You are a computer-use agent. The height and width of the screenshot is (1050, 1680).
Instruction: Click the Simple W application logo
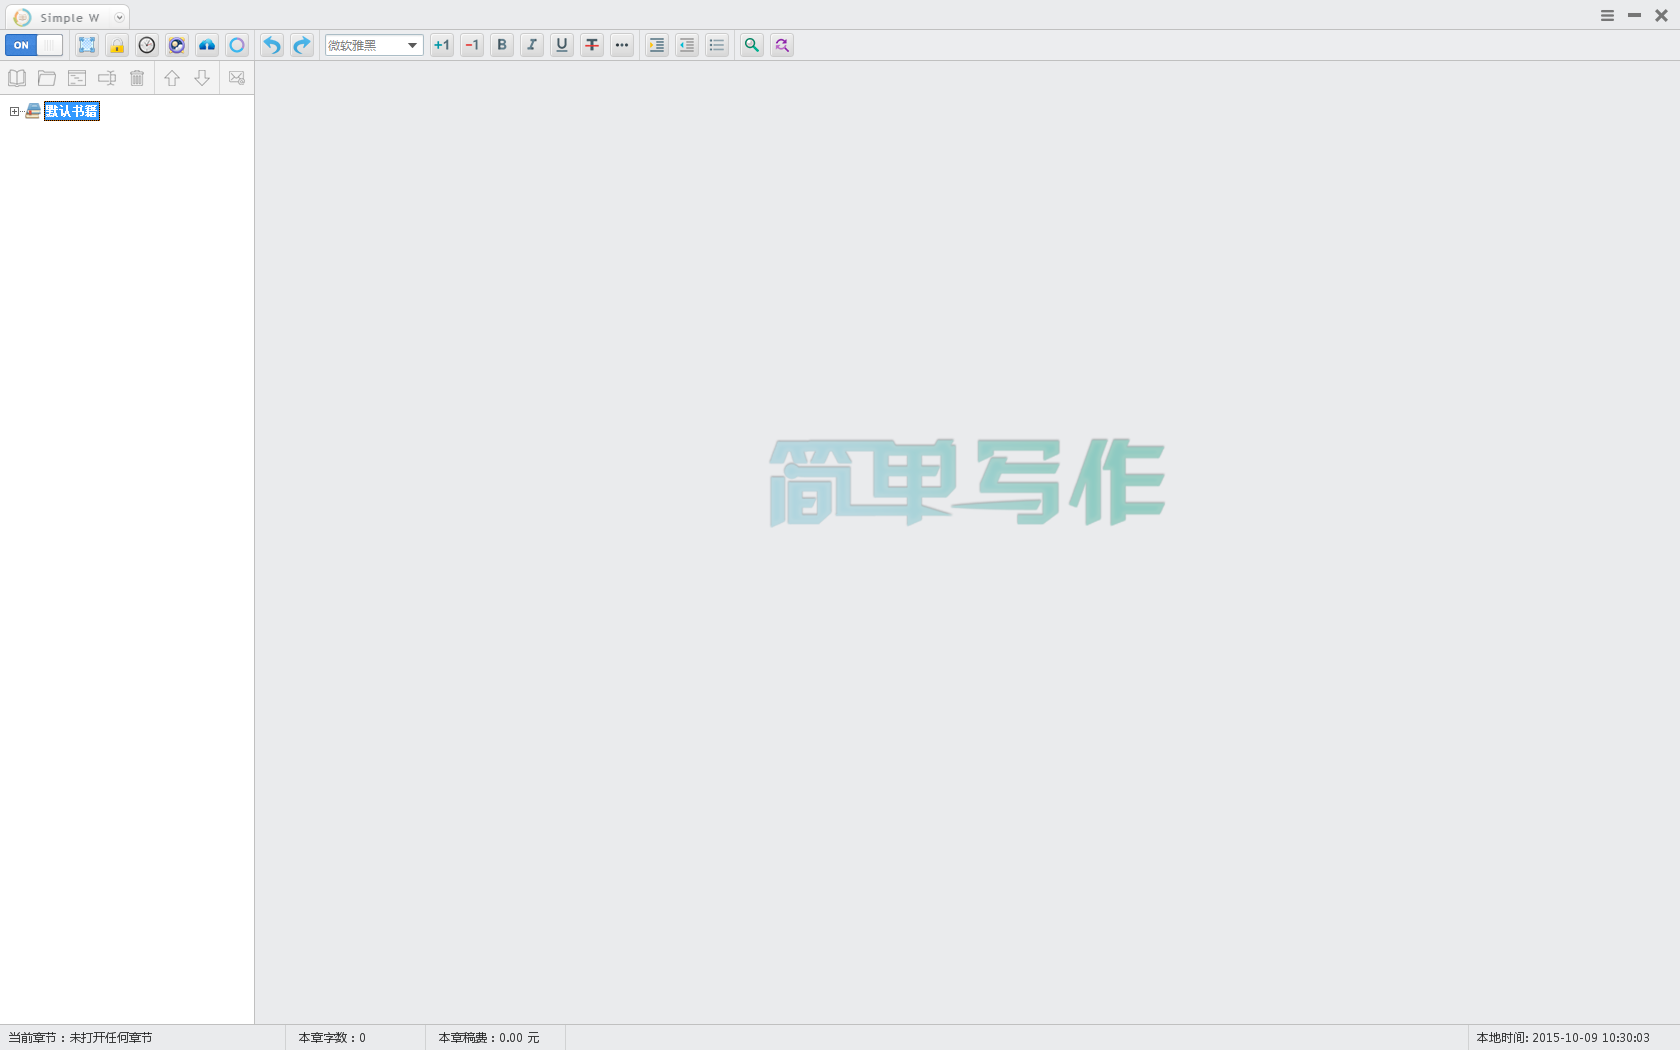(22, 17)
